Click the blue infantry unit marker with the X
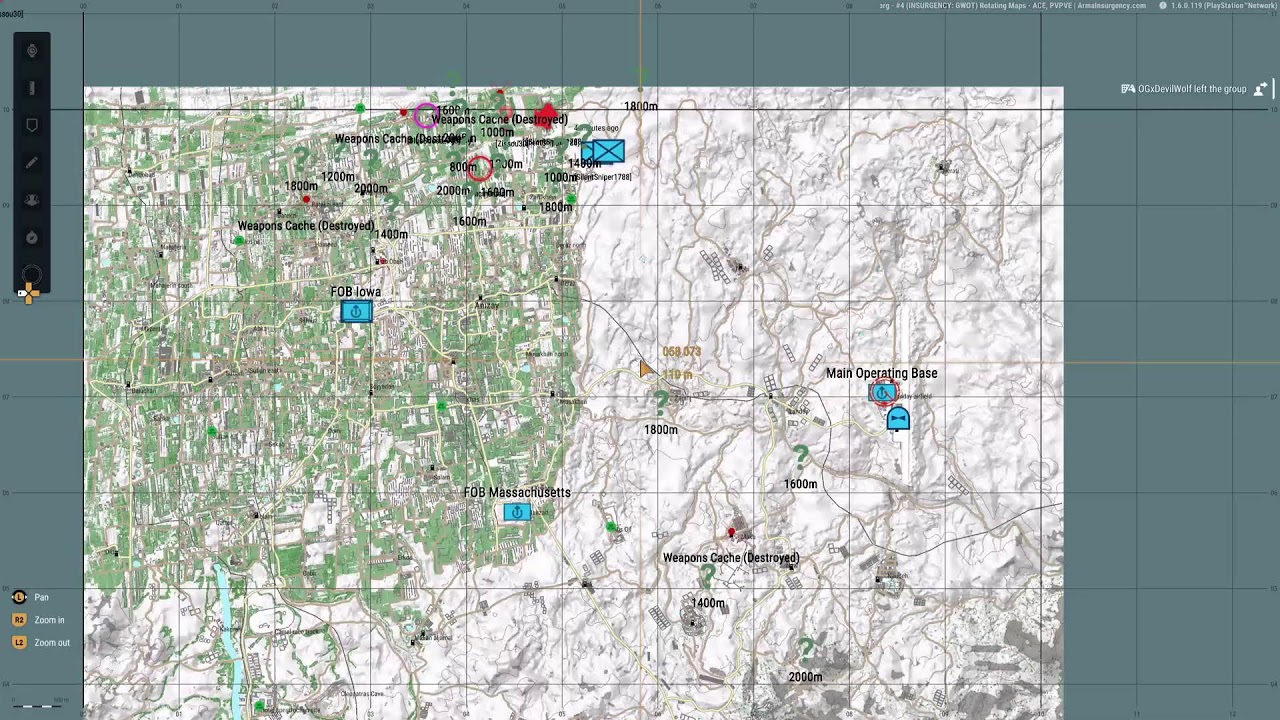1280x720 pixels. tap(608, 151)
